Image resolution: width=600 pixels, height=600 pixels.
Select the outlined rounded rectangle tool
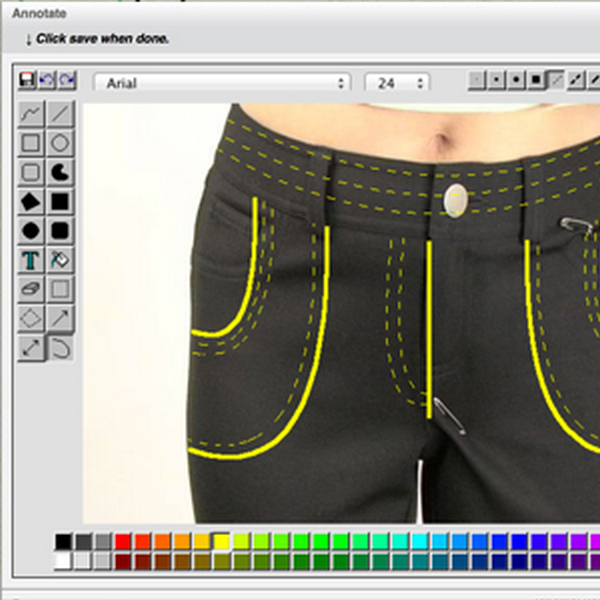[x=31, y=172]
